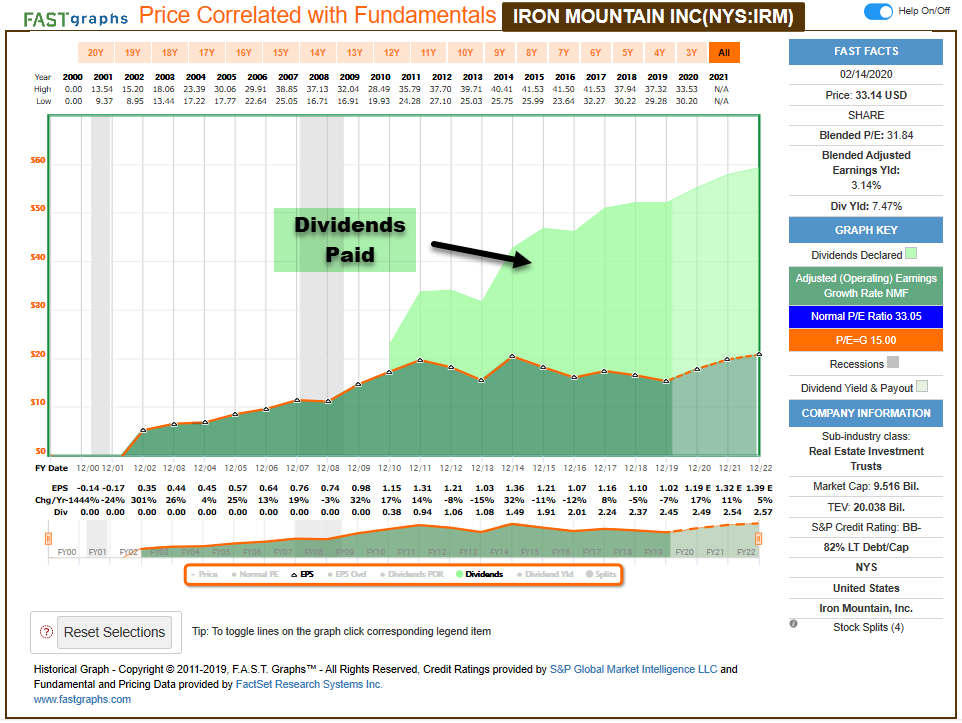
Task: Click the left range slider handle
Action: point(48,539)
